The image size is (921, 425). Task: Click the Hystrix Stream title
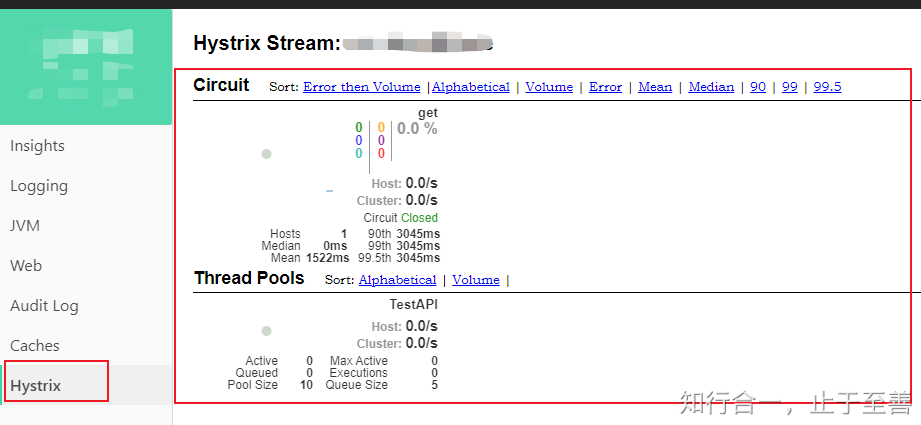(267, 43)
